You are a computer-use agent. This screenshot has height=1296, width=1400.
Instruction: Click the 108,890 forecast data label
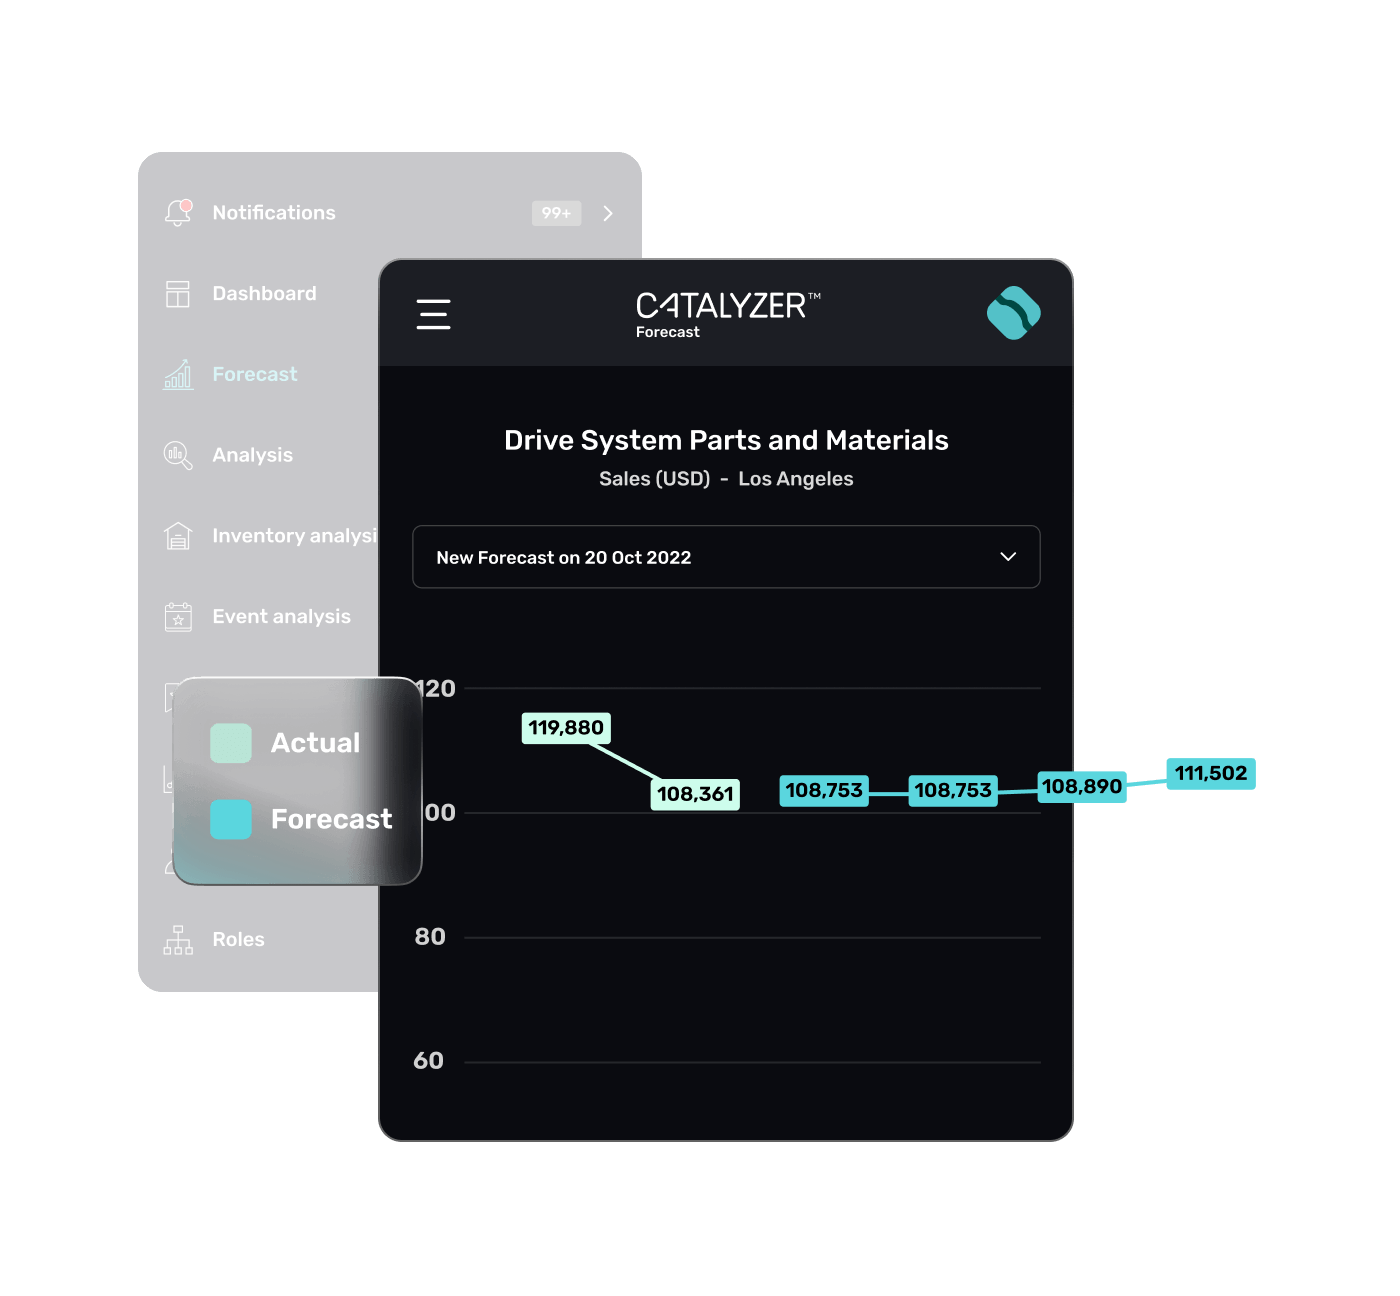(1082, 786)
